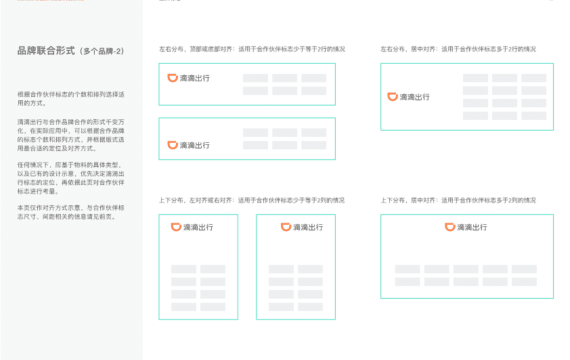Click the paragraph starting 本页仅作对齐方式示意
570x360 pixels.
tap(71, 212)
